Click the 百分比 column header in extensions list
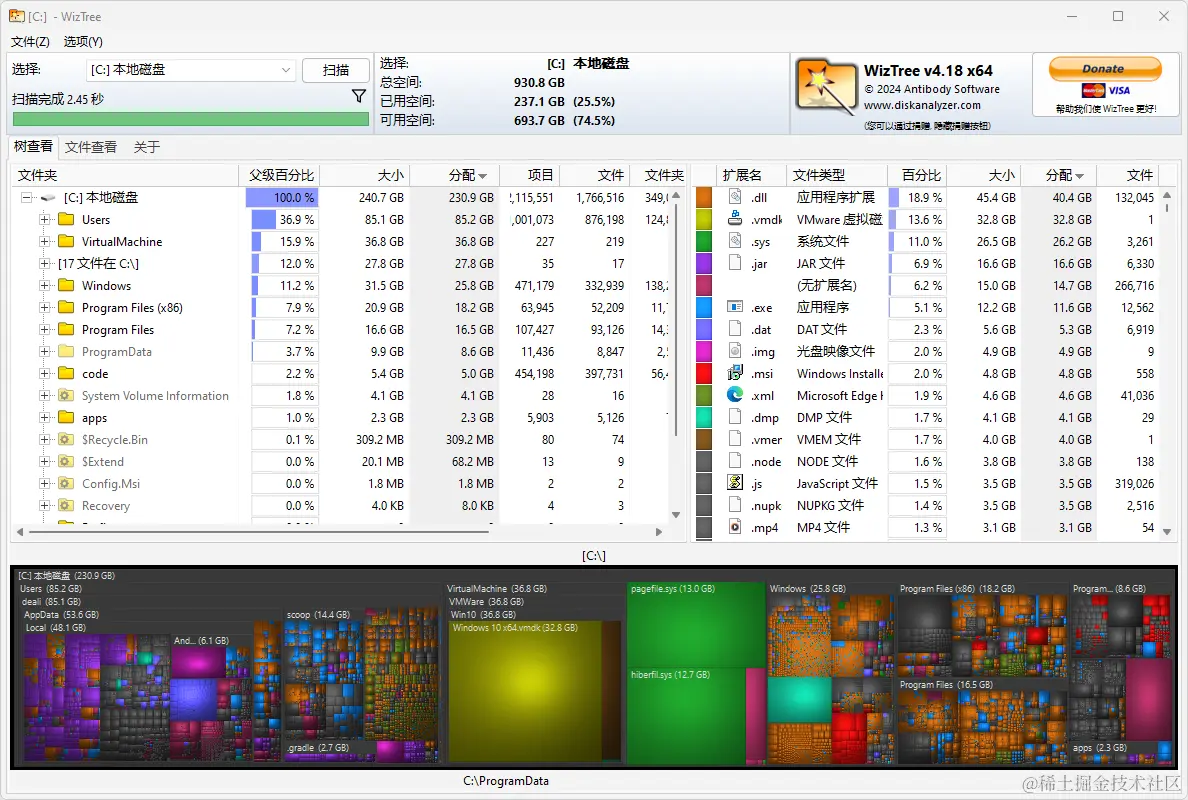This screenshot has height=800, width=1188. [917, 176]
